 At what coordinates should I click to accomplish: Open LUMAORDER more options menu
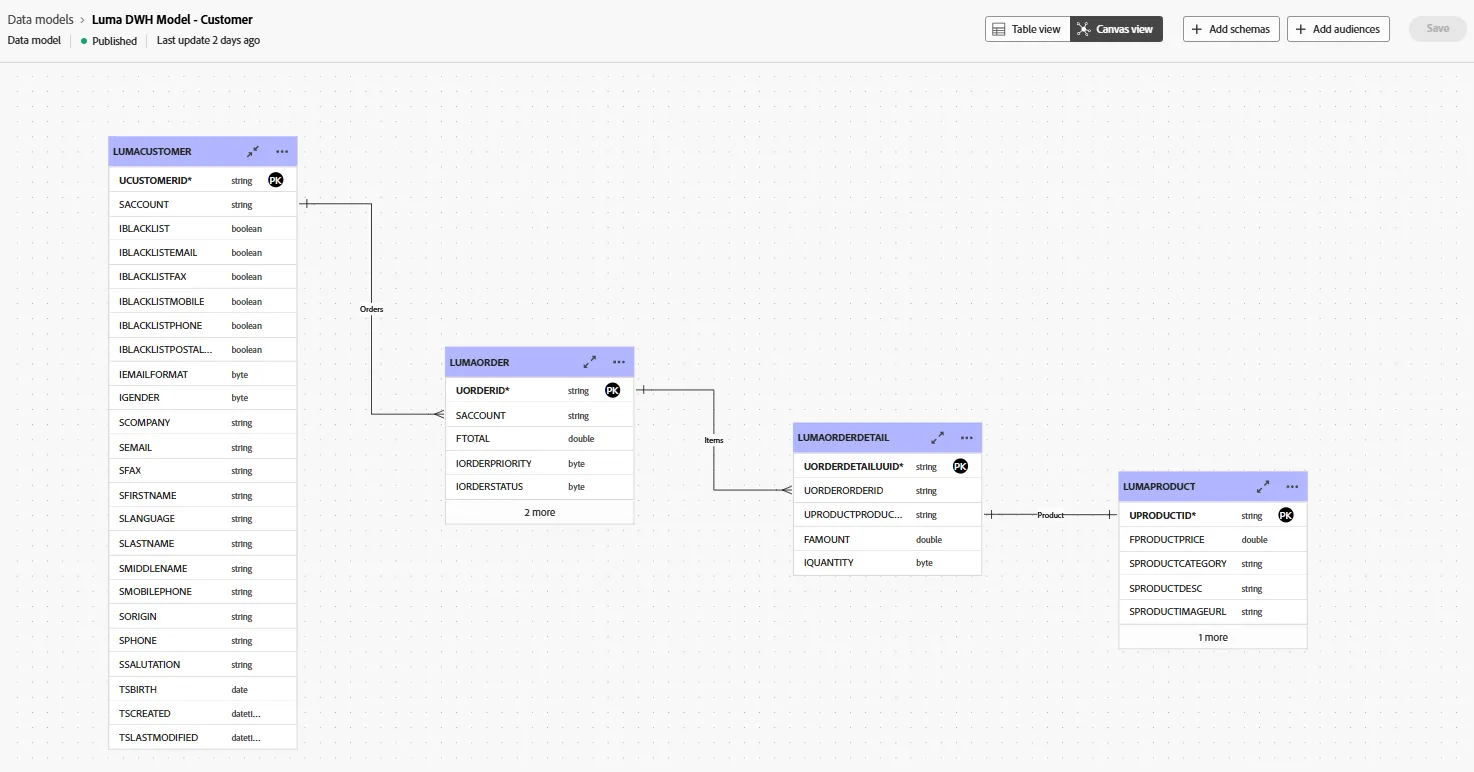619,362
